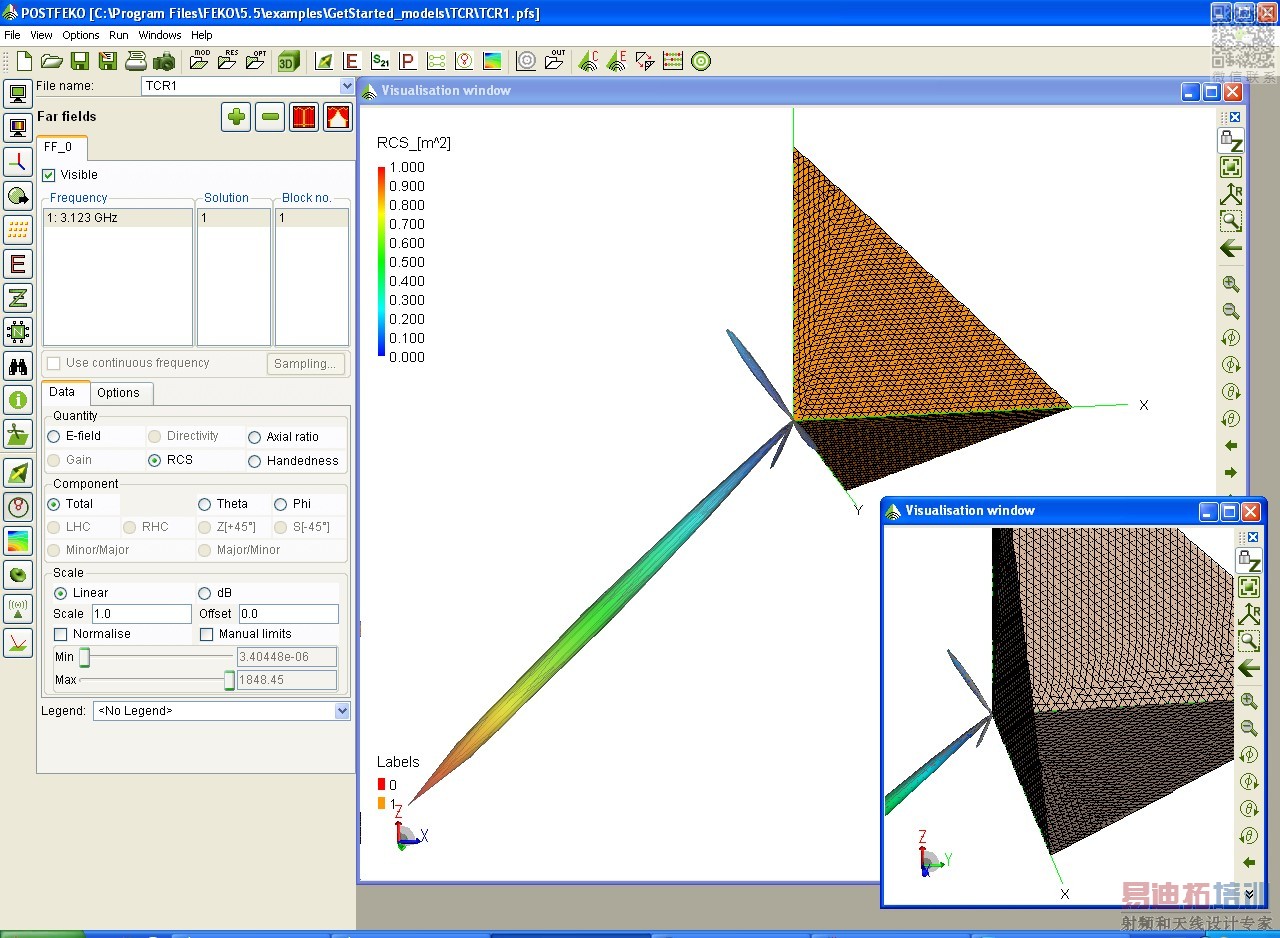The image size is (1280, 938).
Task: Open the Windows menu
Action: point(160,35)
